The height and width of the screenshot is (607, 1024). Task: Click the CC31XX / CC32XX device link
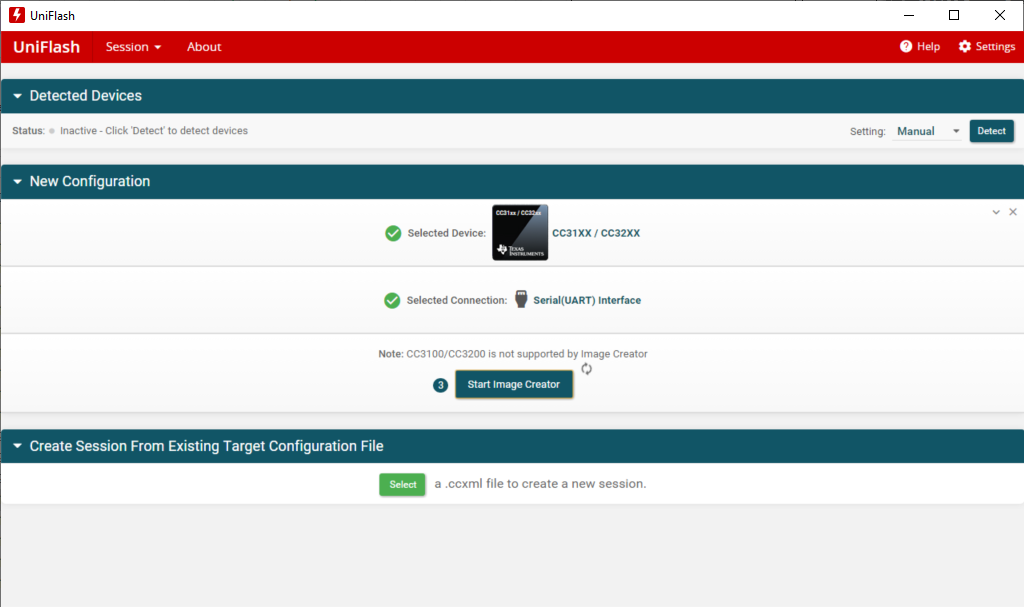click(x=596, y=233)
